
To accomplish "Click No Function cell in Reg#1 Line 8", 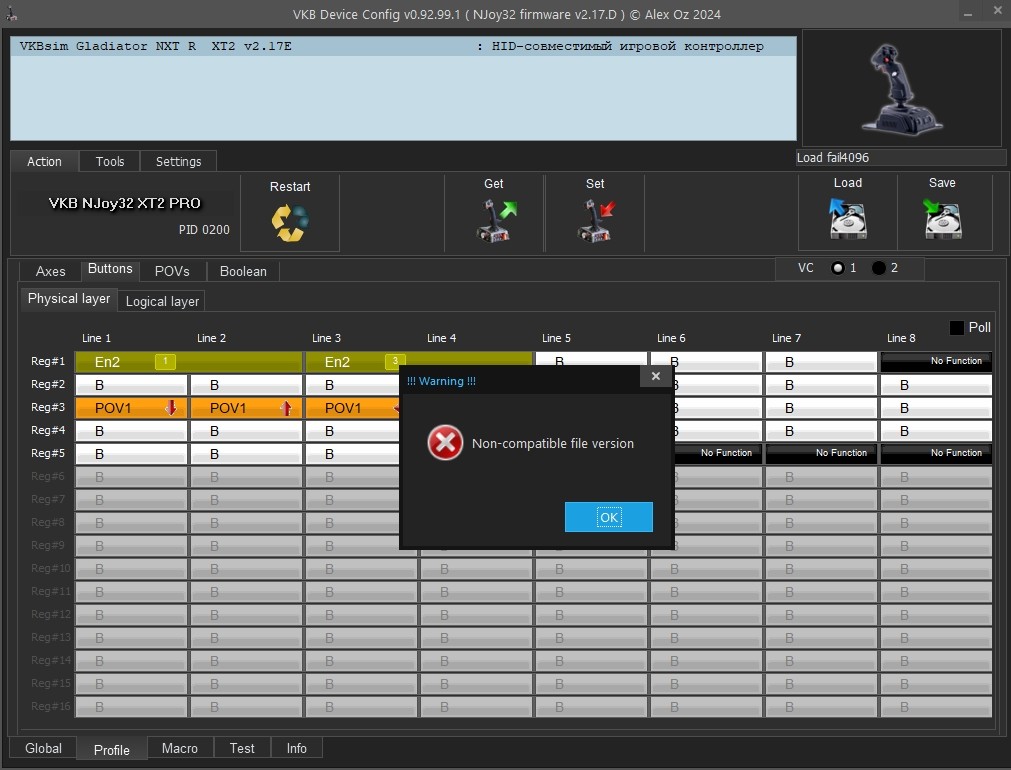I will click(x=936, y=362).
